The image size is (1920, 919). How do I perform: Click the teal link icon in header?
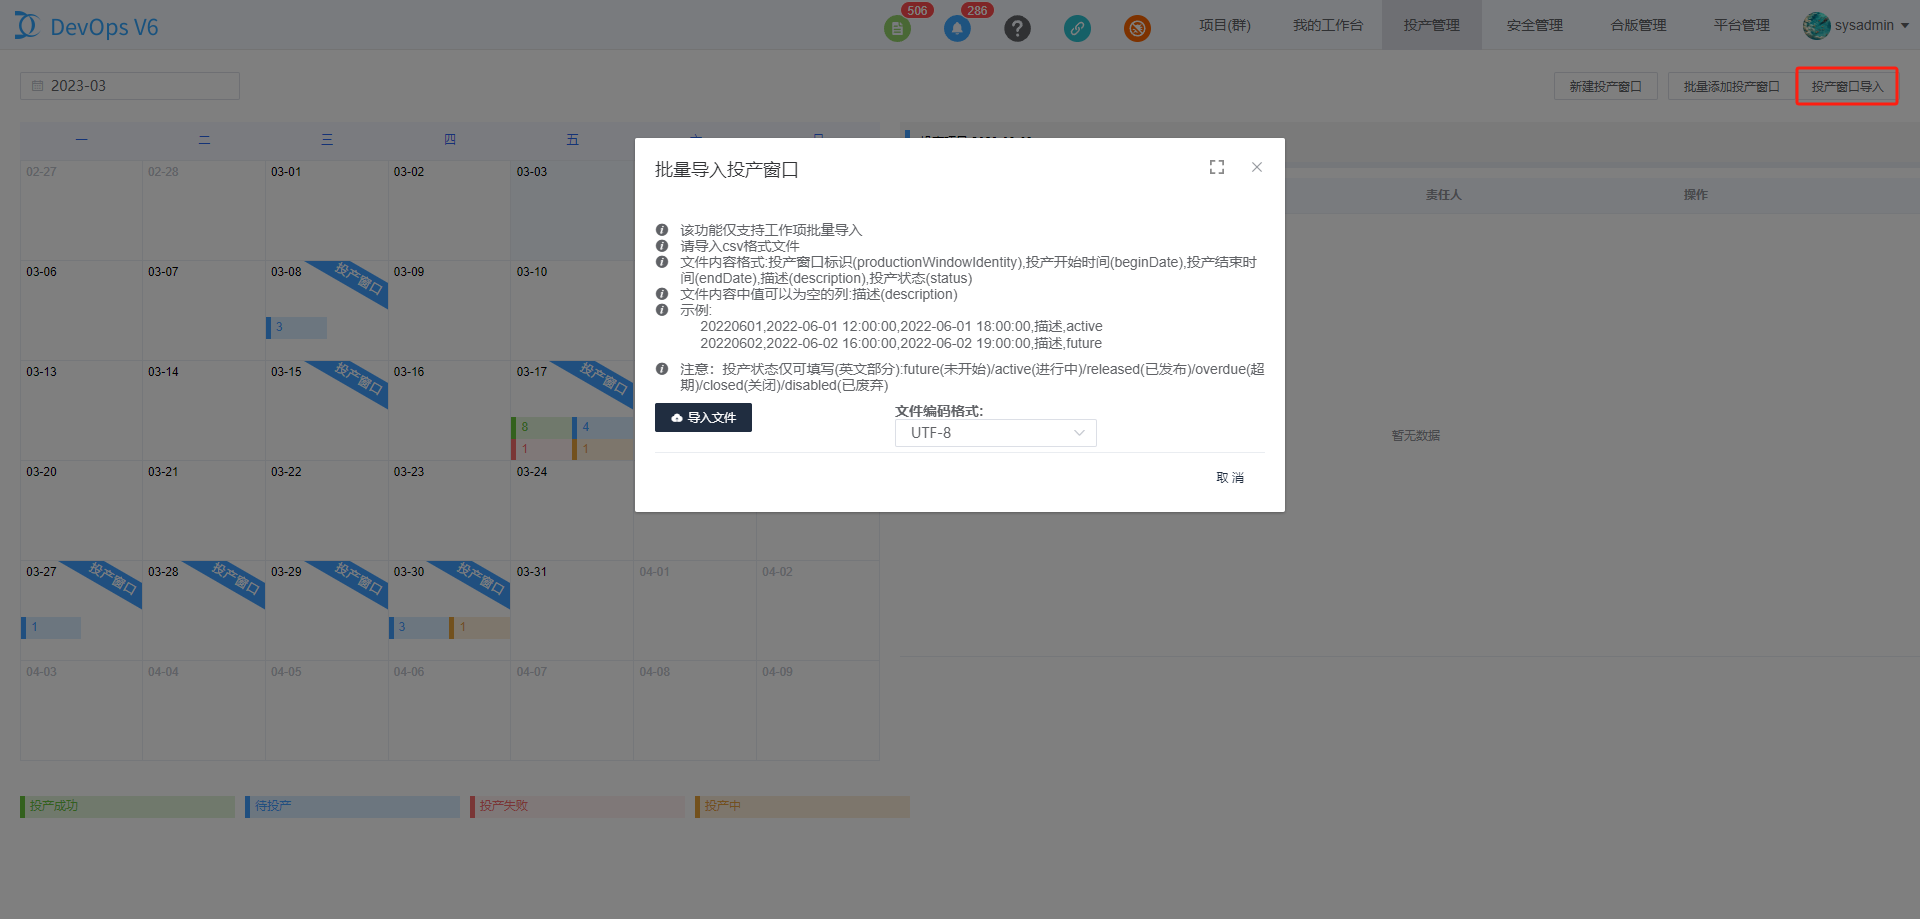pos(1077,29)
